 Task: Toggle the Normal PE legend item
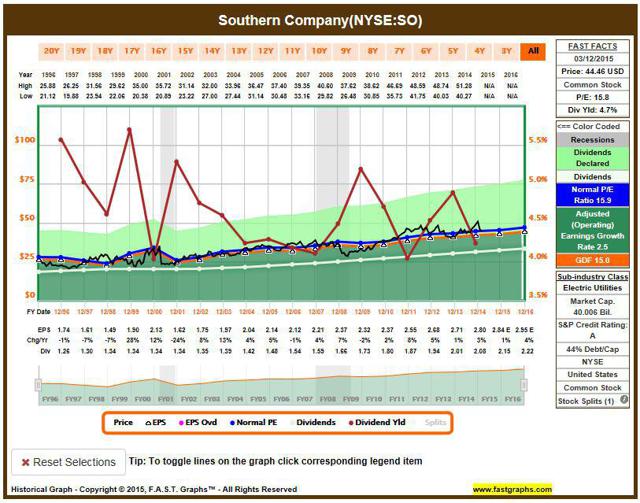click(253, 423)
